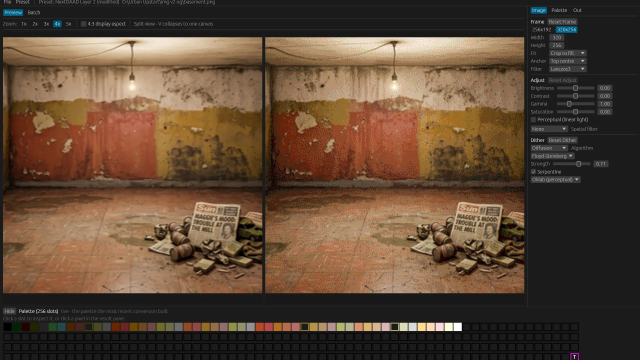Set zoom to 3x
The height and width of the screenshot is (360, 640).
click(46, 24)
